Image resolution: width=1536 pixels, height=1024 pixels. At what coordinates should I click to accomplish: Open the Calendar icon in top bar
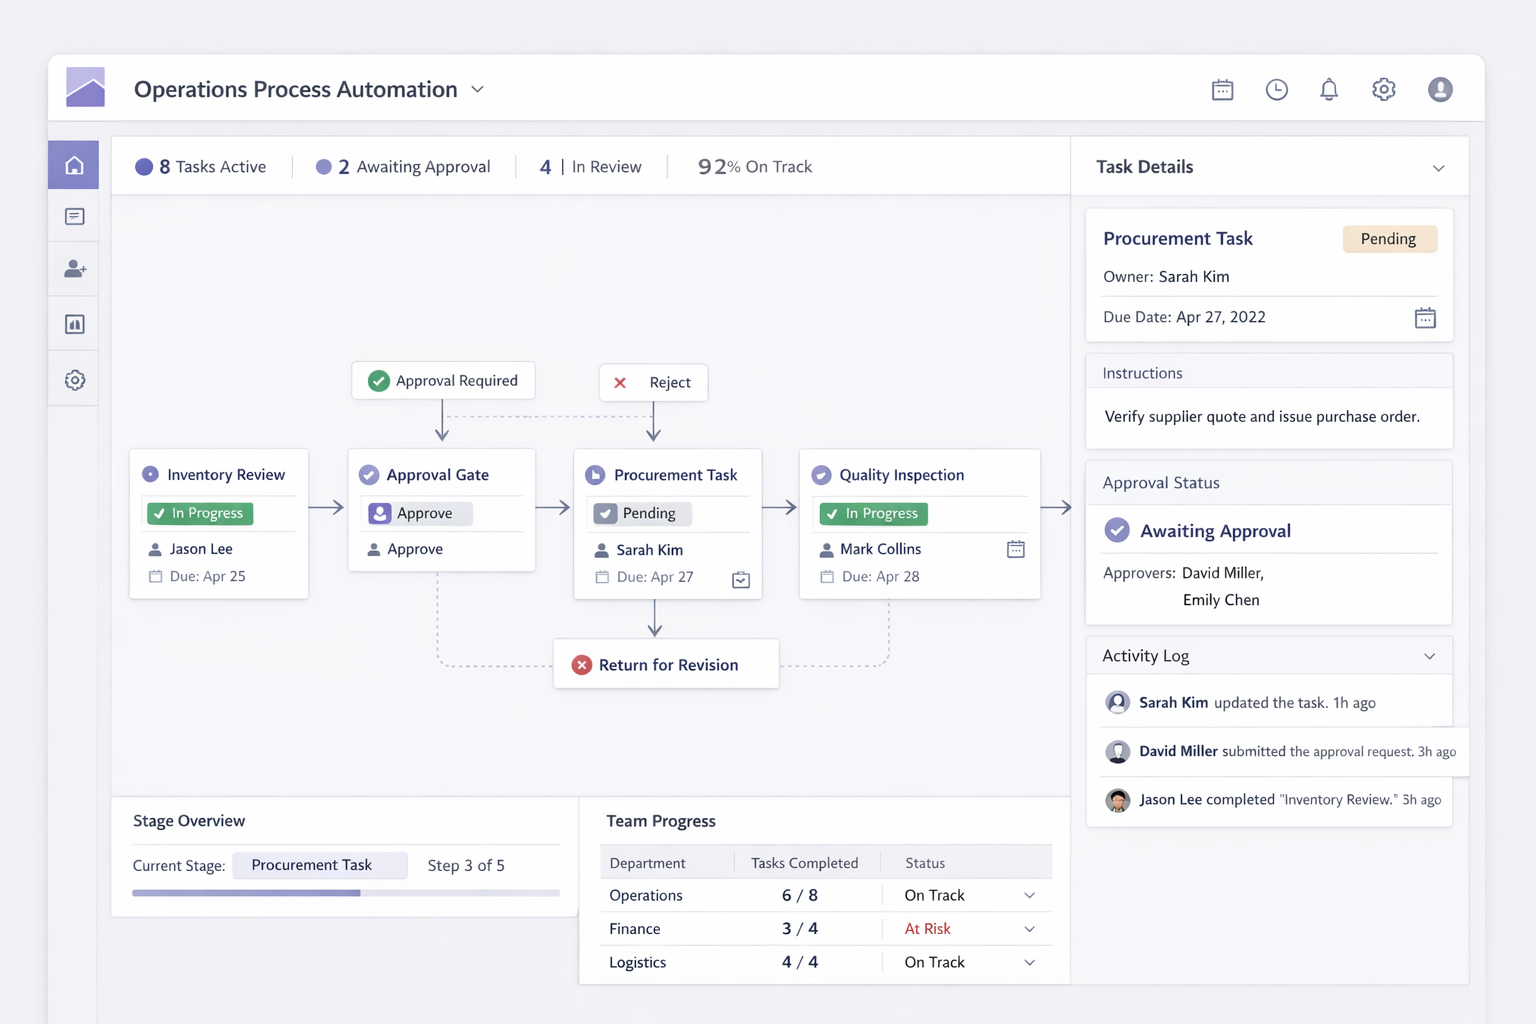click(x=1222, y=89)
